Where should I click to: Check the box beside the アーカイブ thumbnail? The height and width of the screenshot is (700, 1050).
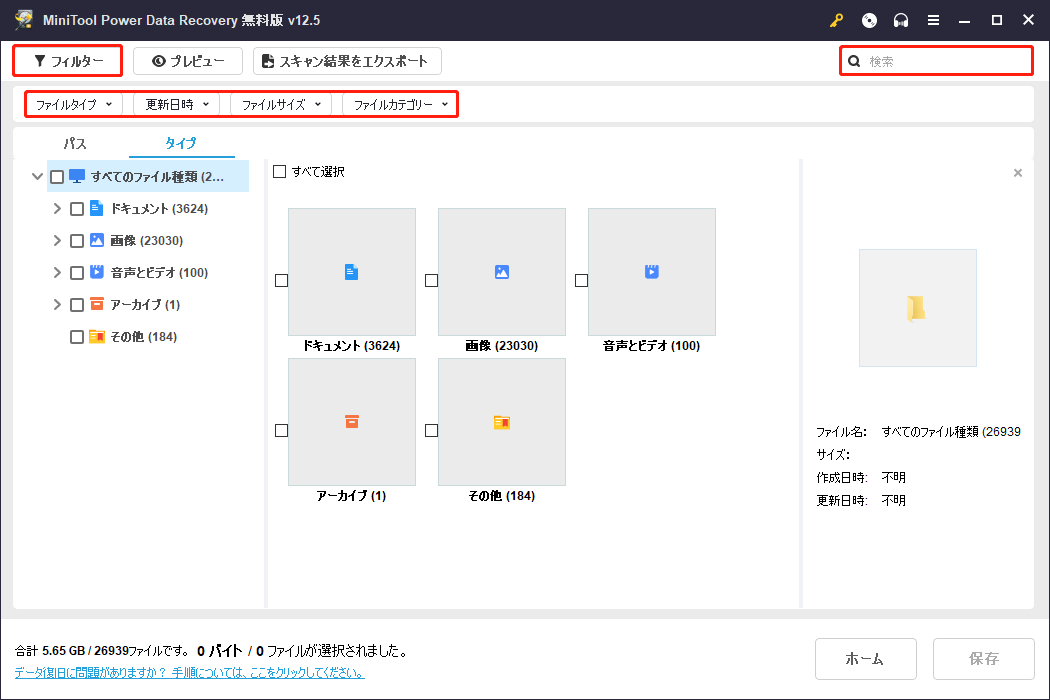click(281, 431)
